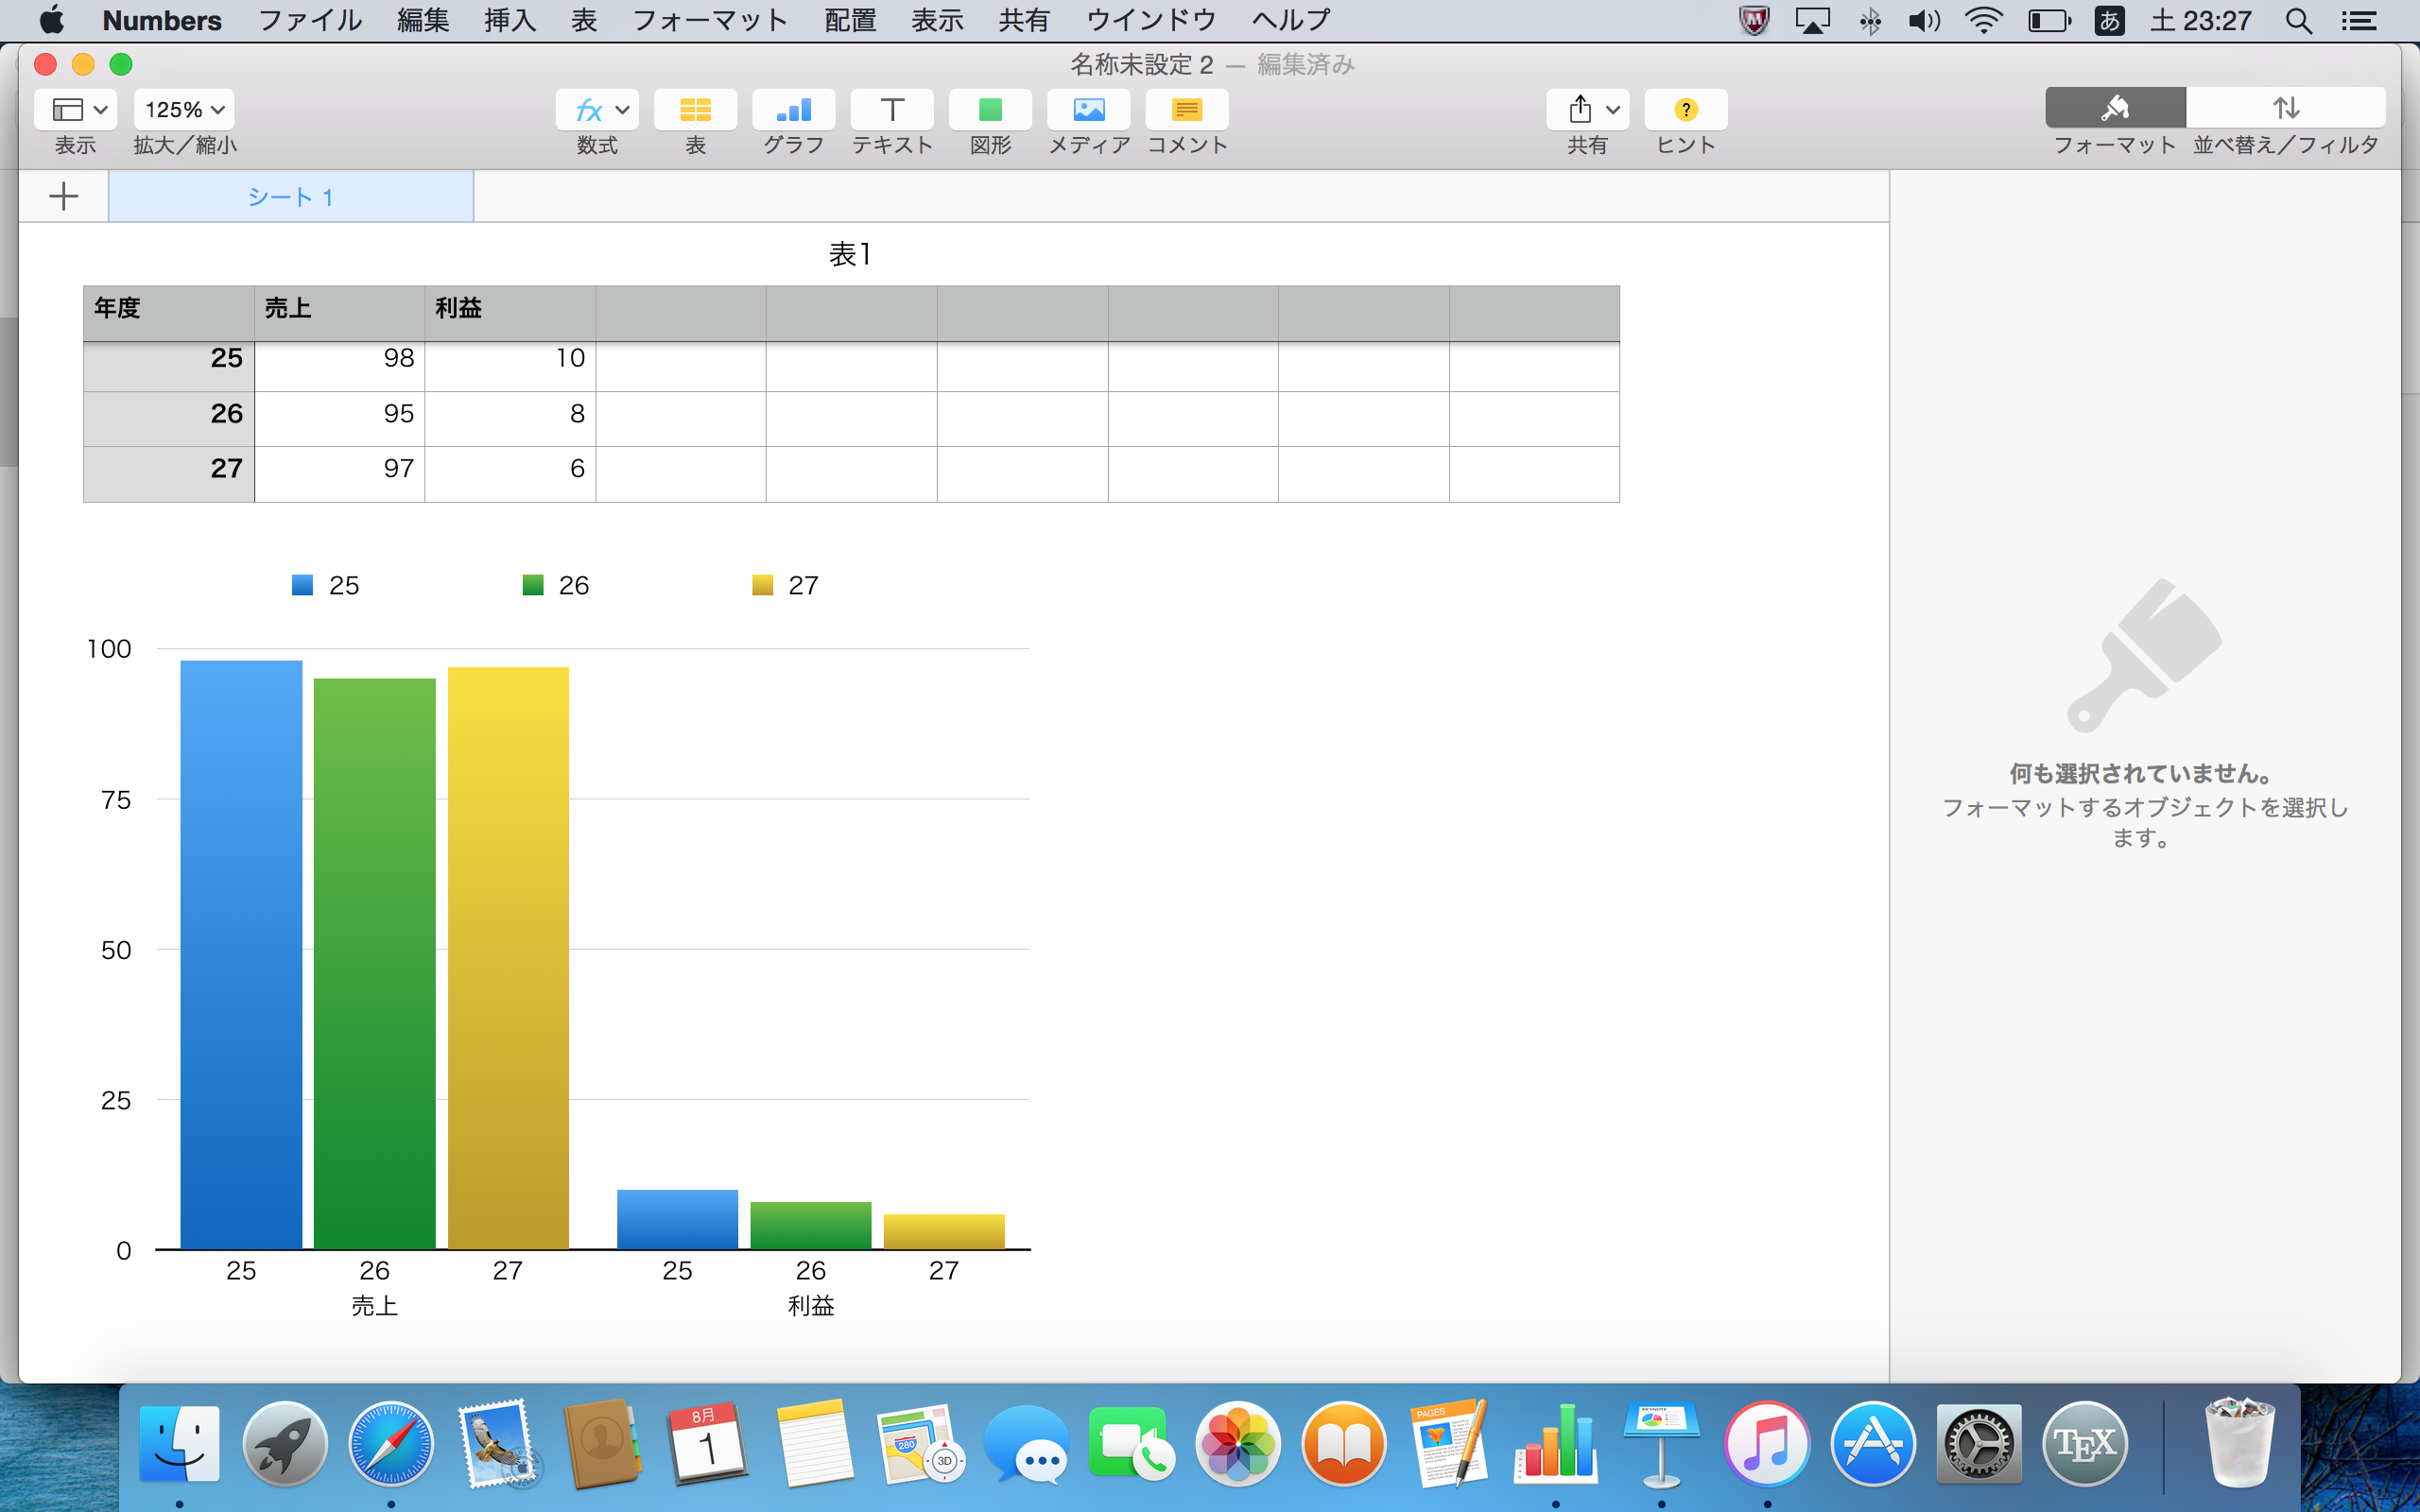Toggle the フォーマット inspector panel
Viewport: 2420px width, 1512px height.
pos(2114,108)
